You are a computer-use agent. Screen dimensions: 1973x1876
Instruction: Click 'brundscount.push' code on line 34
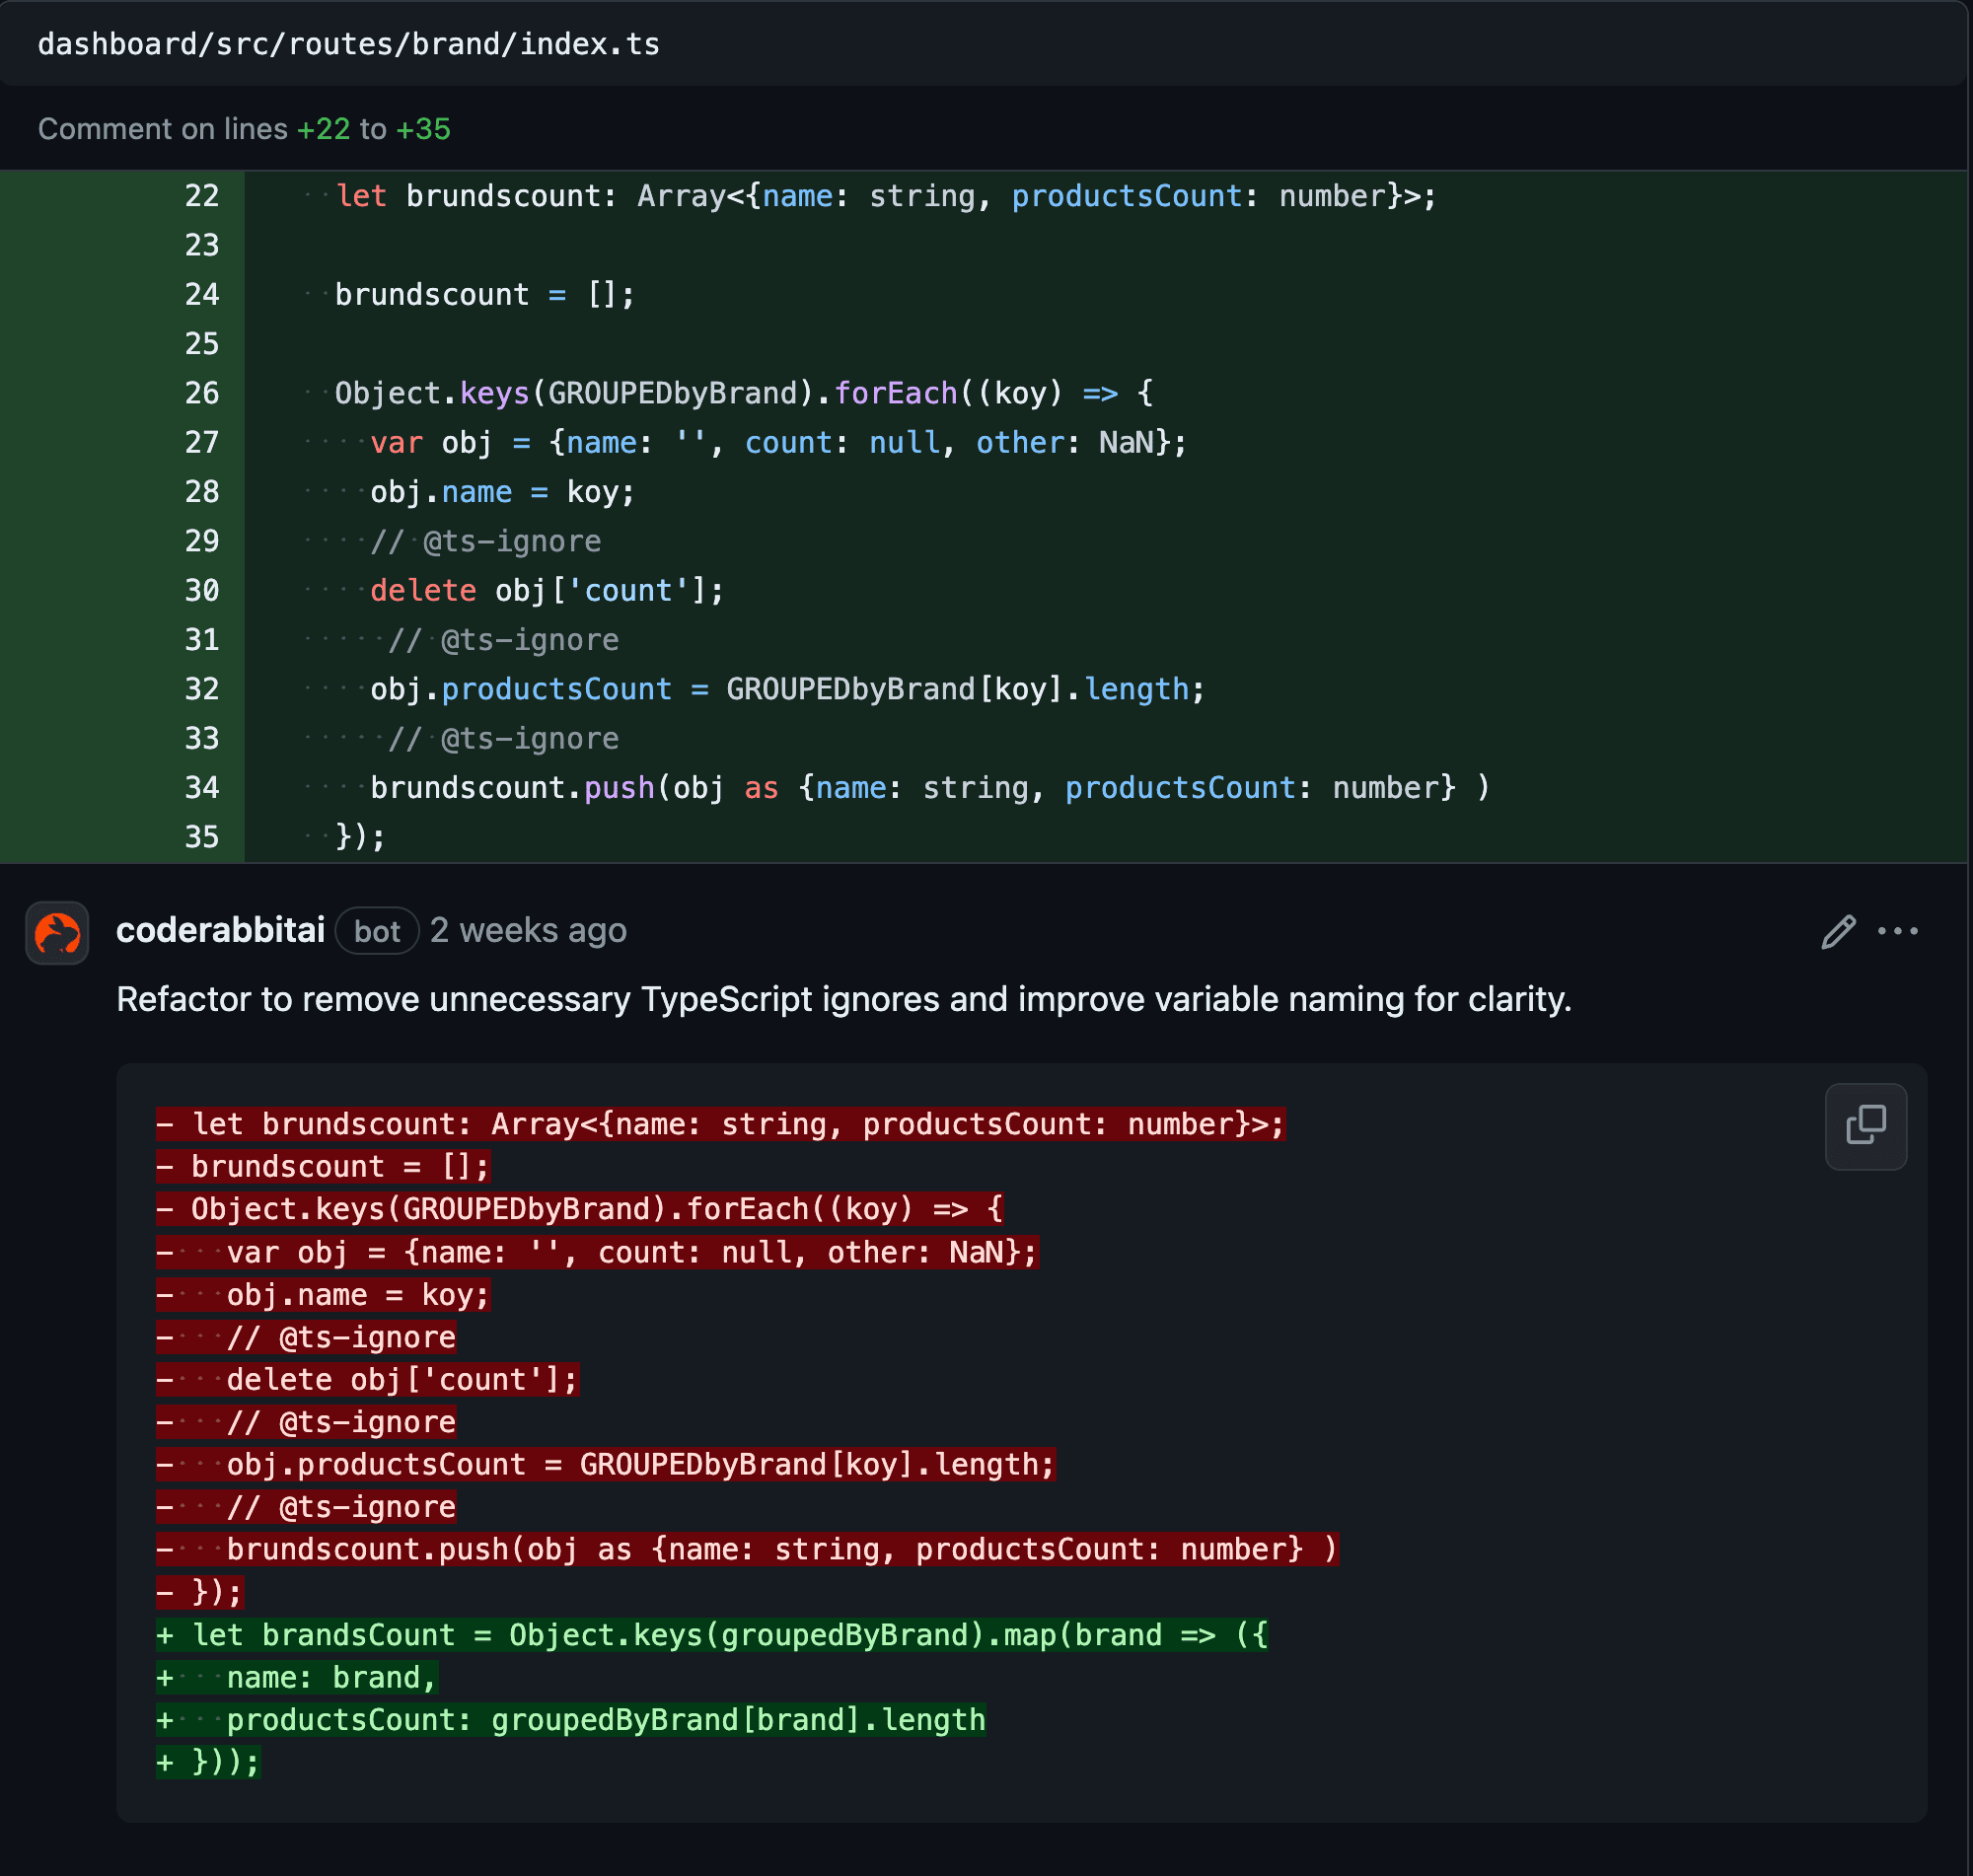[x=930, y=787]
